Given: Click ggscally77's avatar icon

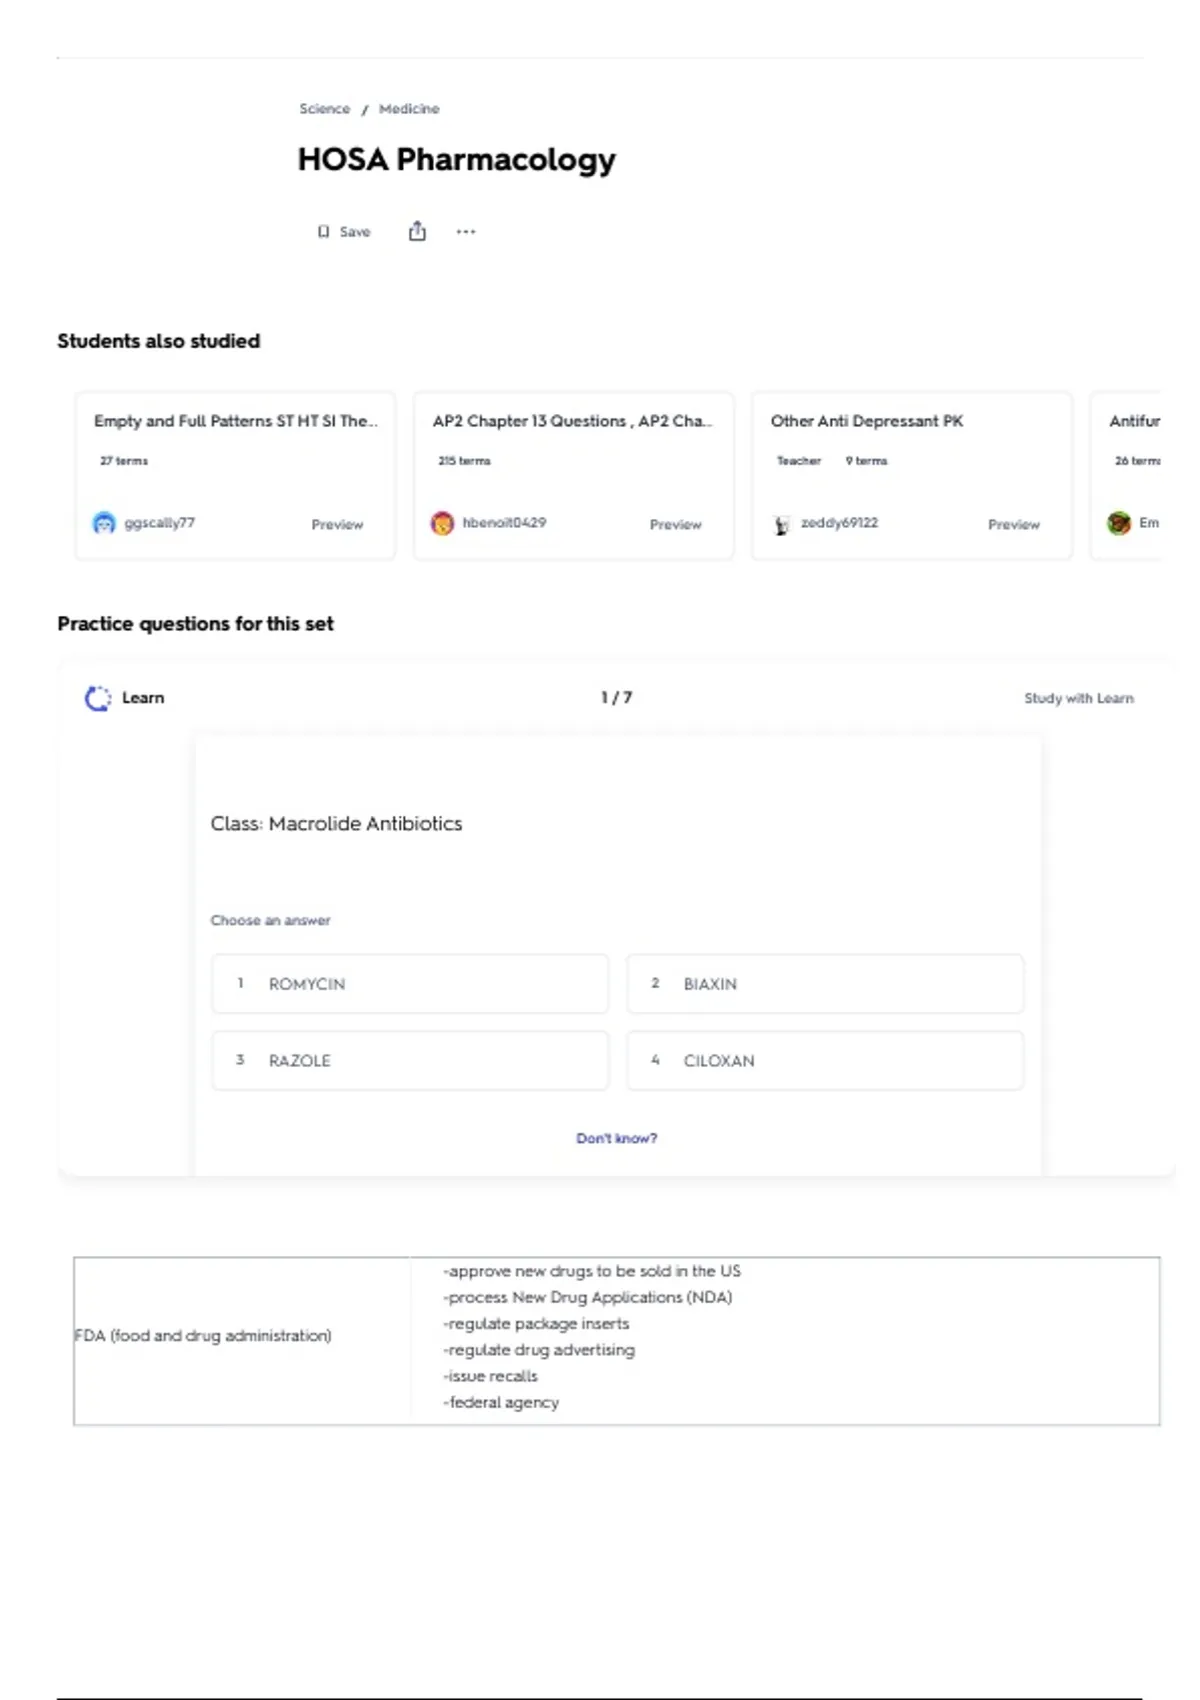Looking at the screenshot, I should tap(104, 523).
